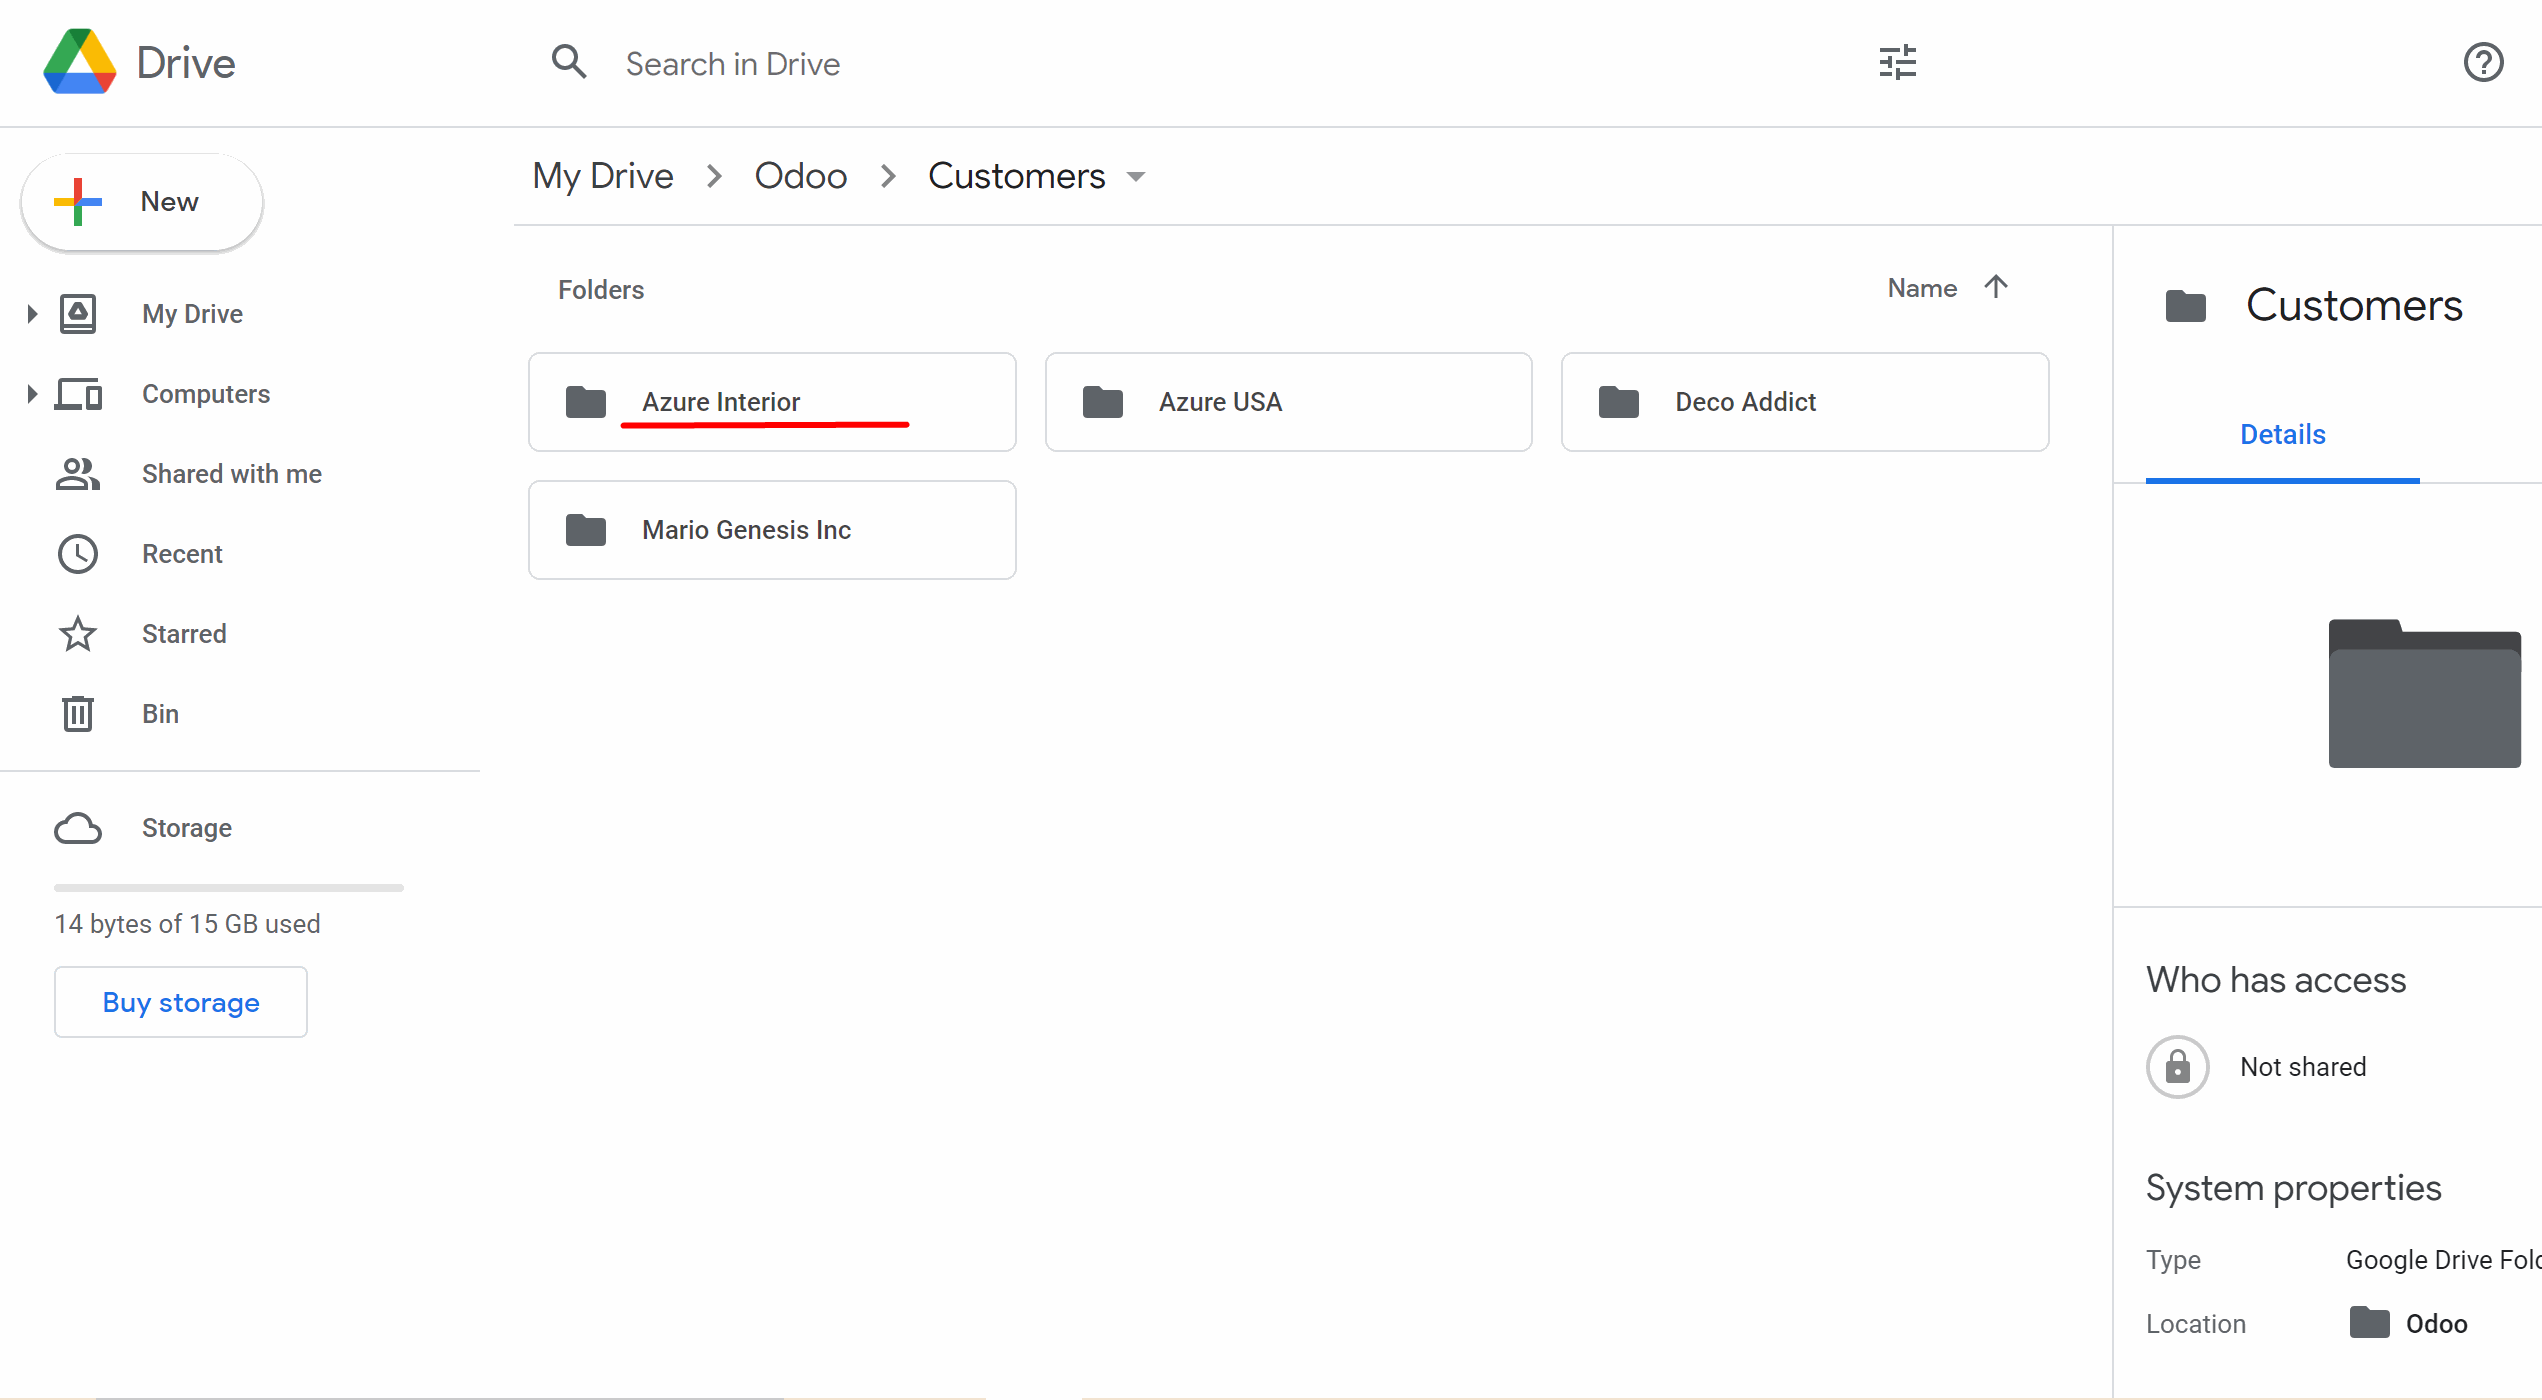
Task: Navigate to My Drive breadcrumb
Action: pyautogui.click(x=603, y=176)
